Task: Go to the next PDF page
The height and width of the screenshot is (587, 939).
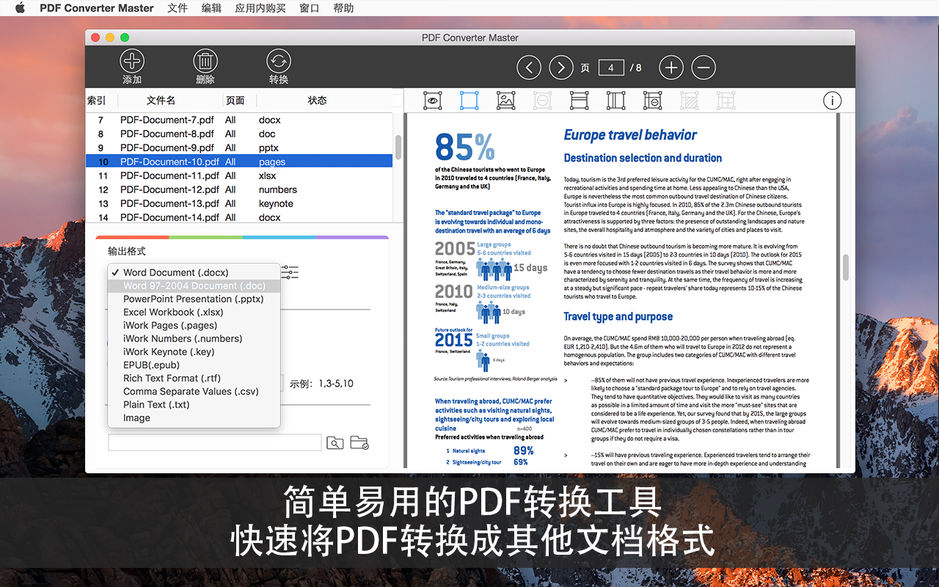Action: click(561, 67)
